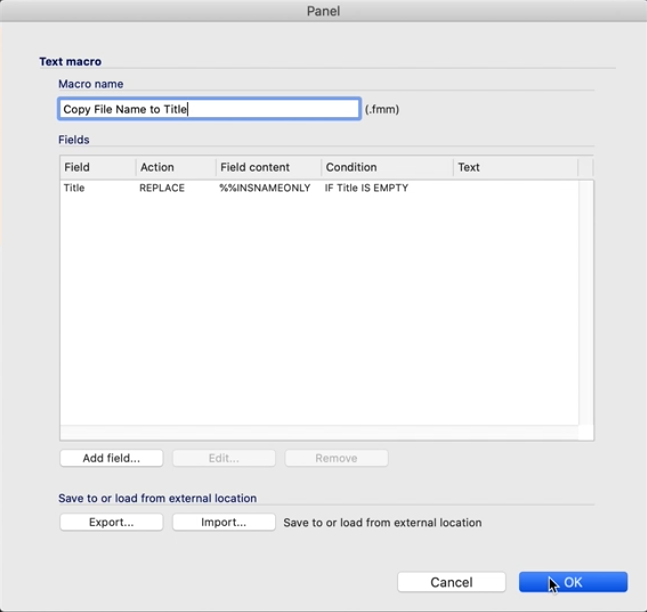The image size is (647, 612).
Task: Click the Edit... button
Action: point(223,458)
